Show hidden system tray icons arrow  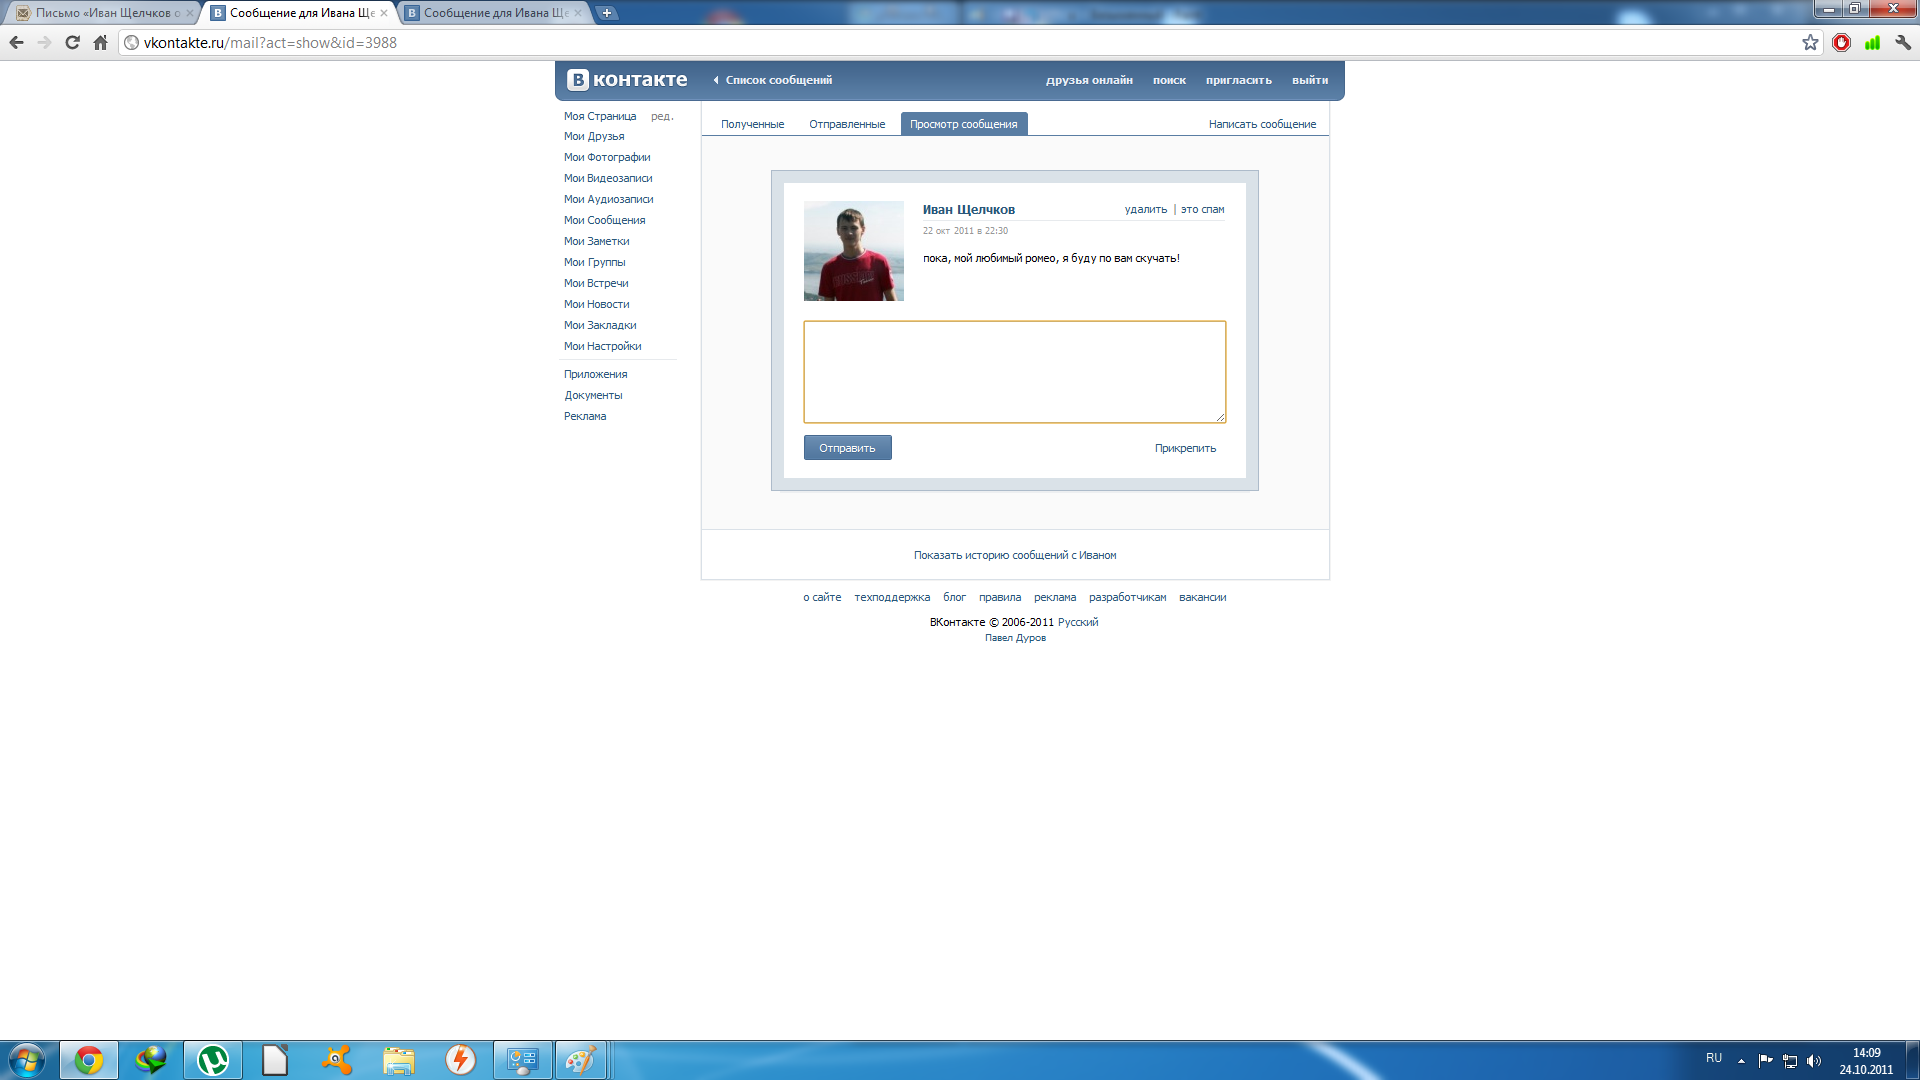(1741, 1060)
